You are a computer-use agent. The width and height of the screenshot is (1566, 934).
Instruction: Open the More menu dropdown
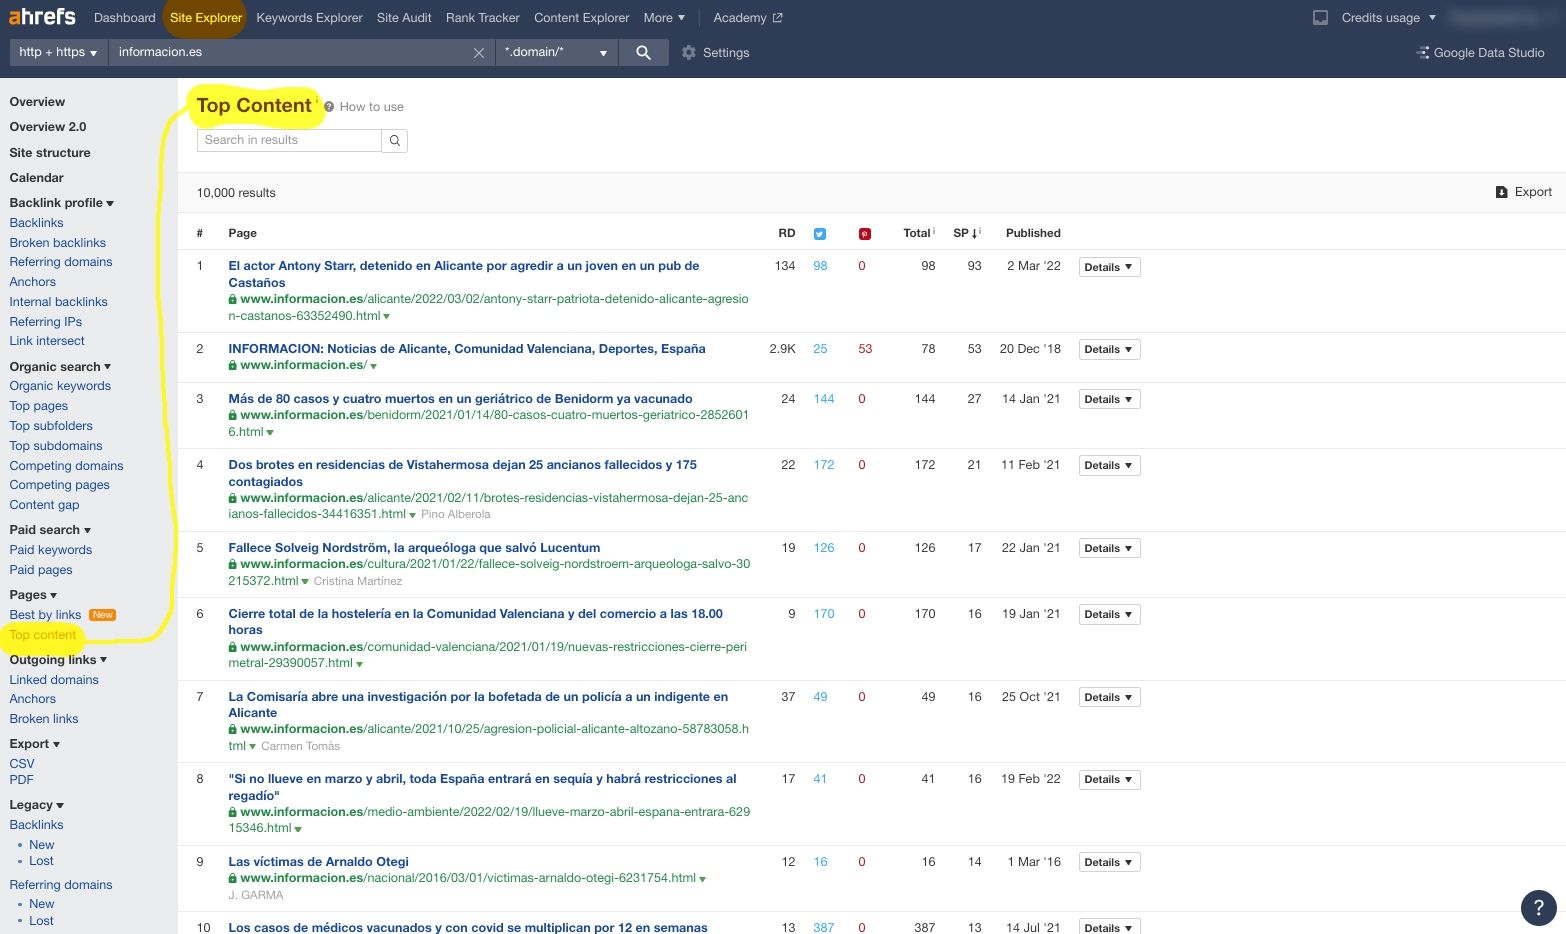click(x=665, y=18)
